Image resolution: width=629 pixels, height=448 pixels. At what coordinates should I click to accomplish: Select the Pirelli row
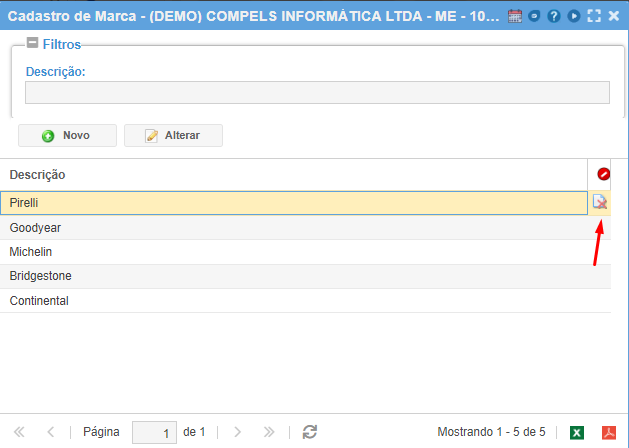pyautogui.click(x=294, y=203)
